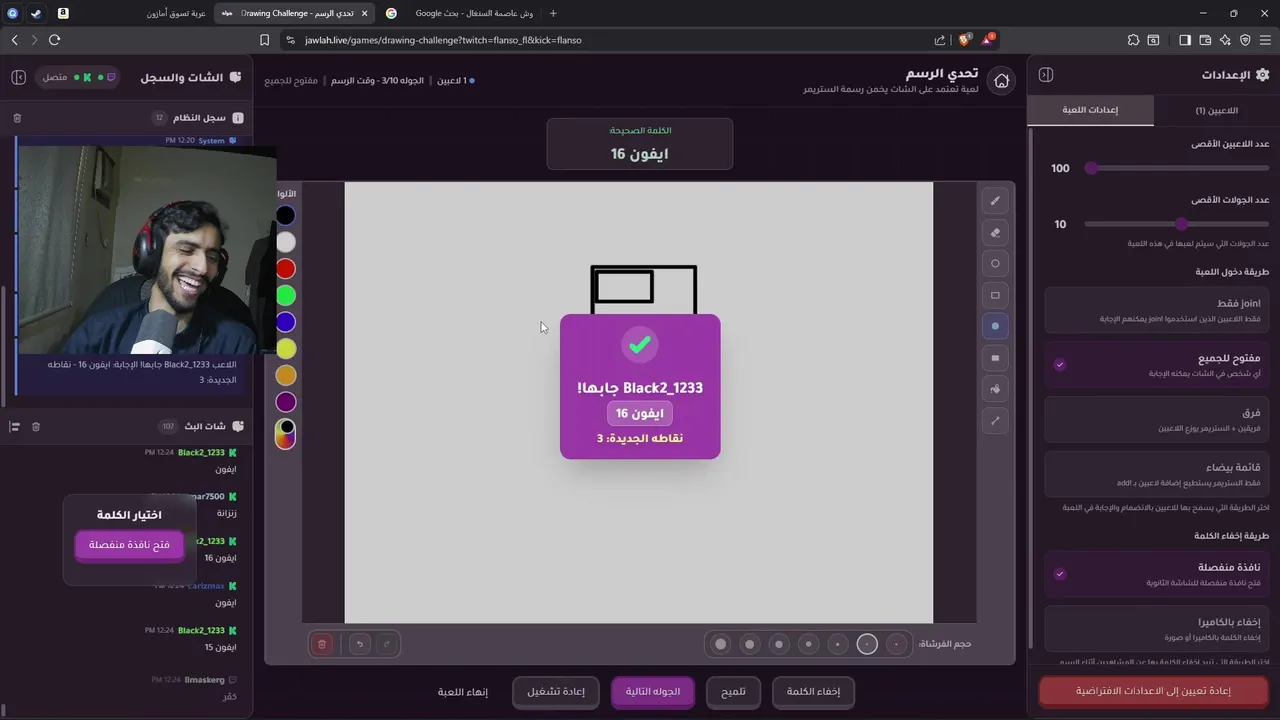Click فتح نافذة منفصلة button
Screen dimensions: 1280x720
(129, 545)
